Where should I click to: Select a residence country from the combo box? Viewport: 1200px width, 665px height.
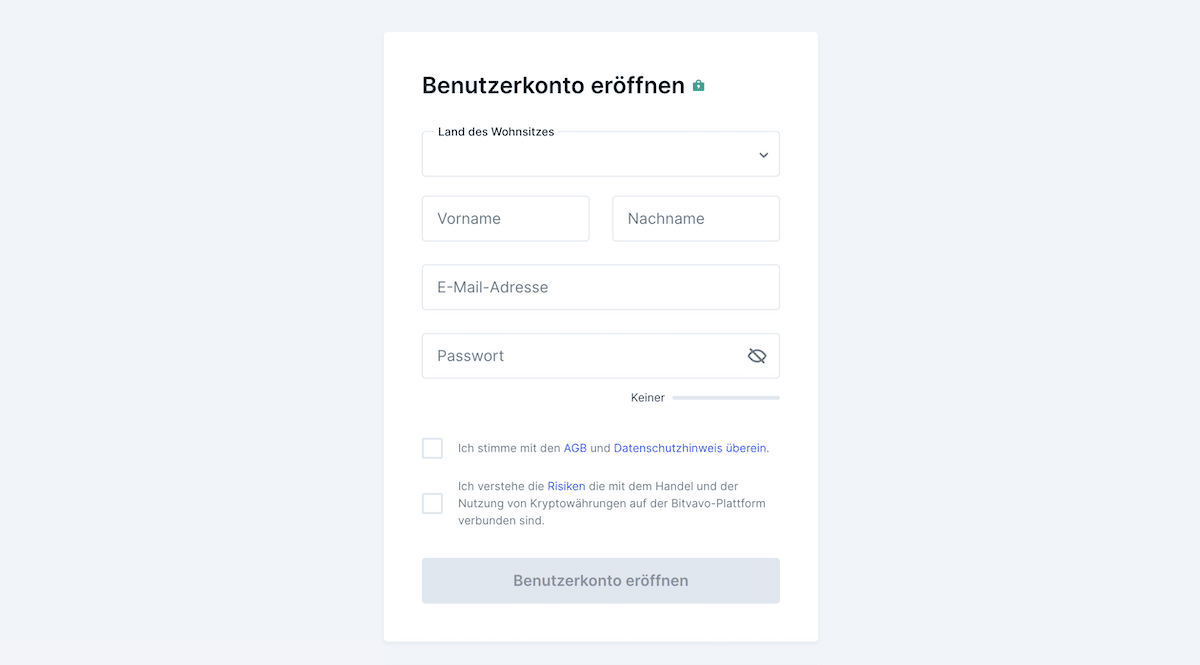tap(600, 154)
